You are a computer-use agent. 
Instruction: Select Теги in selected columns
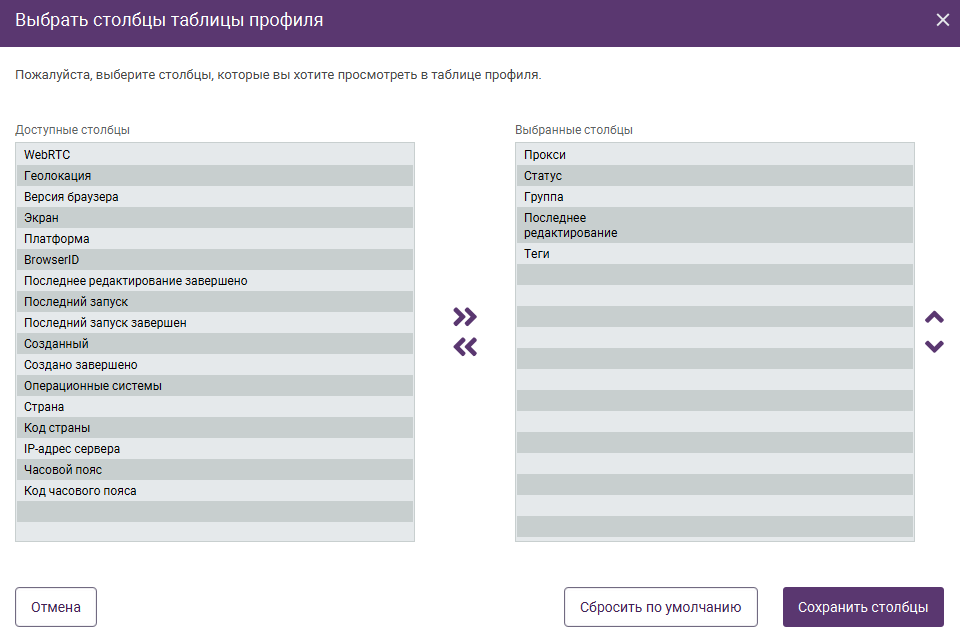click(714, 253)
